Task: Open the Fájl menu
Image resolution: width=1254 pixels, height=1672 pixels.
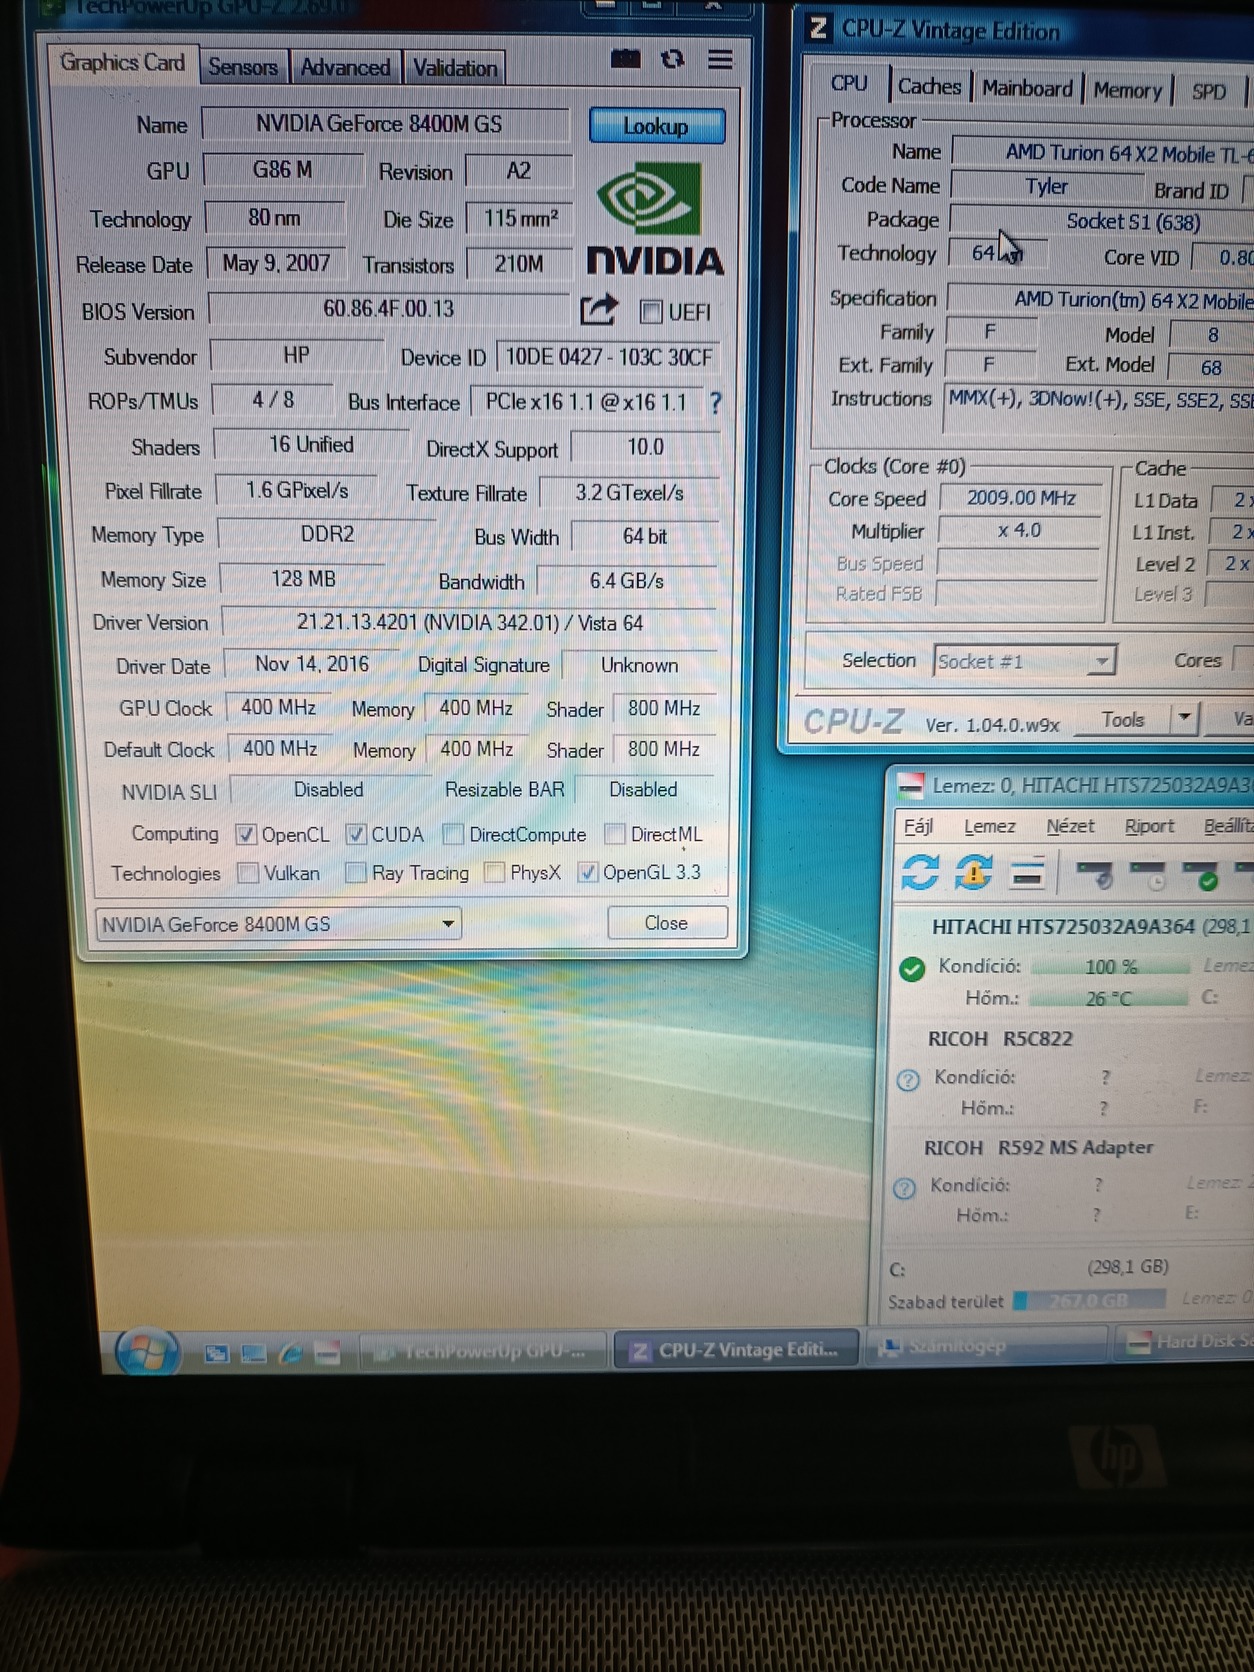Action: (918, 826)
